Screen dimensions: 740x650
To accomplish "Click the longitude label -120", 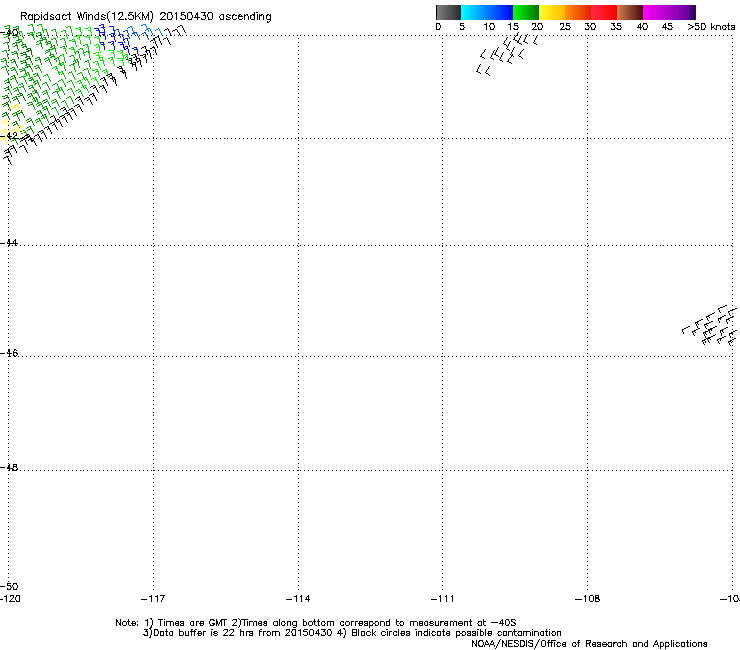I will 10,599.
